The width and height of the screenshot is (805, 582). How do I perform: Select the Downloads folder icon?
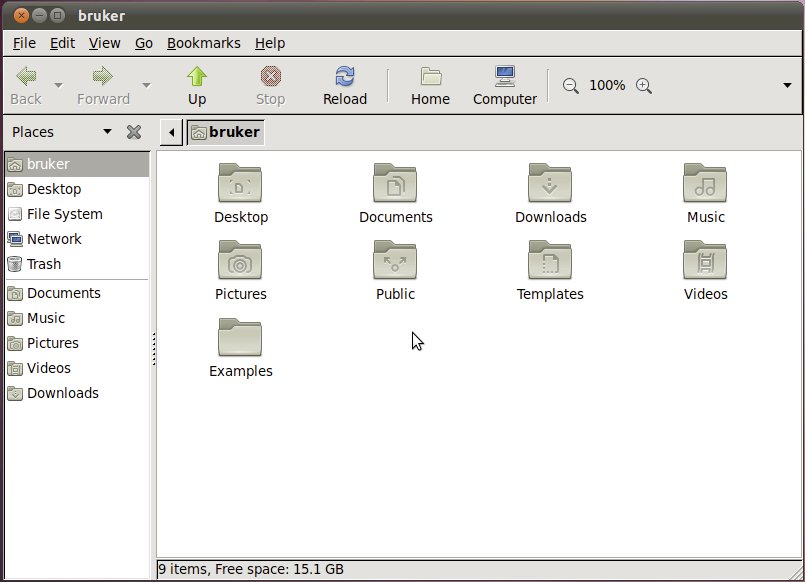tap(550, 183)
